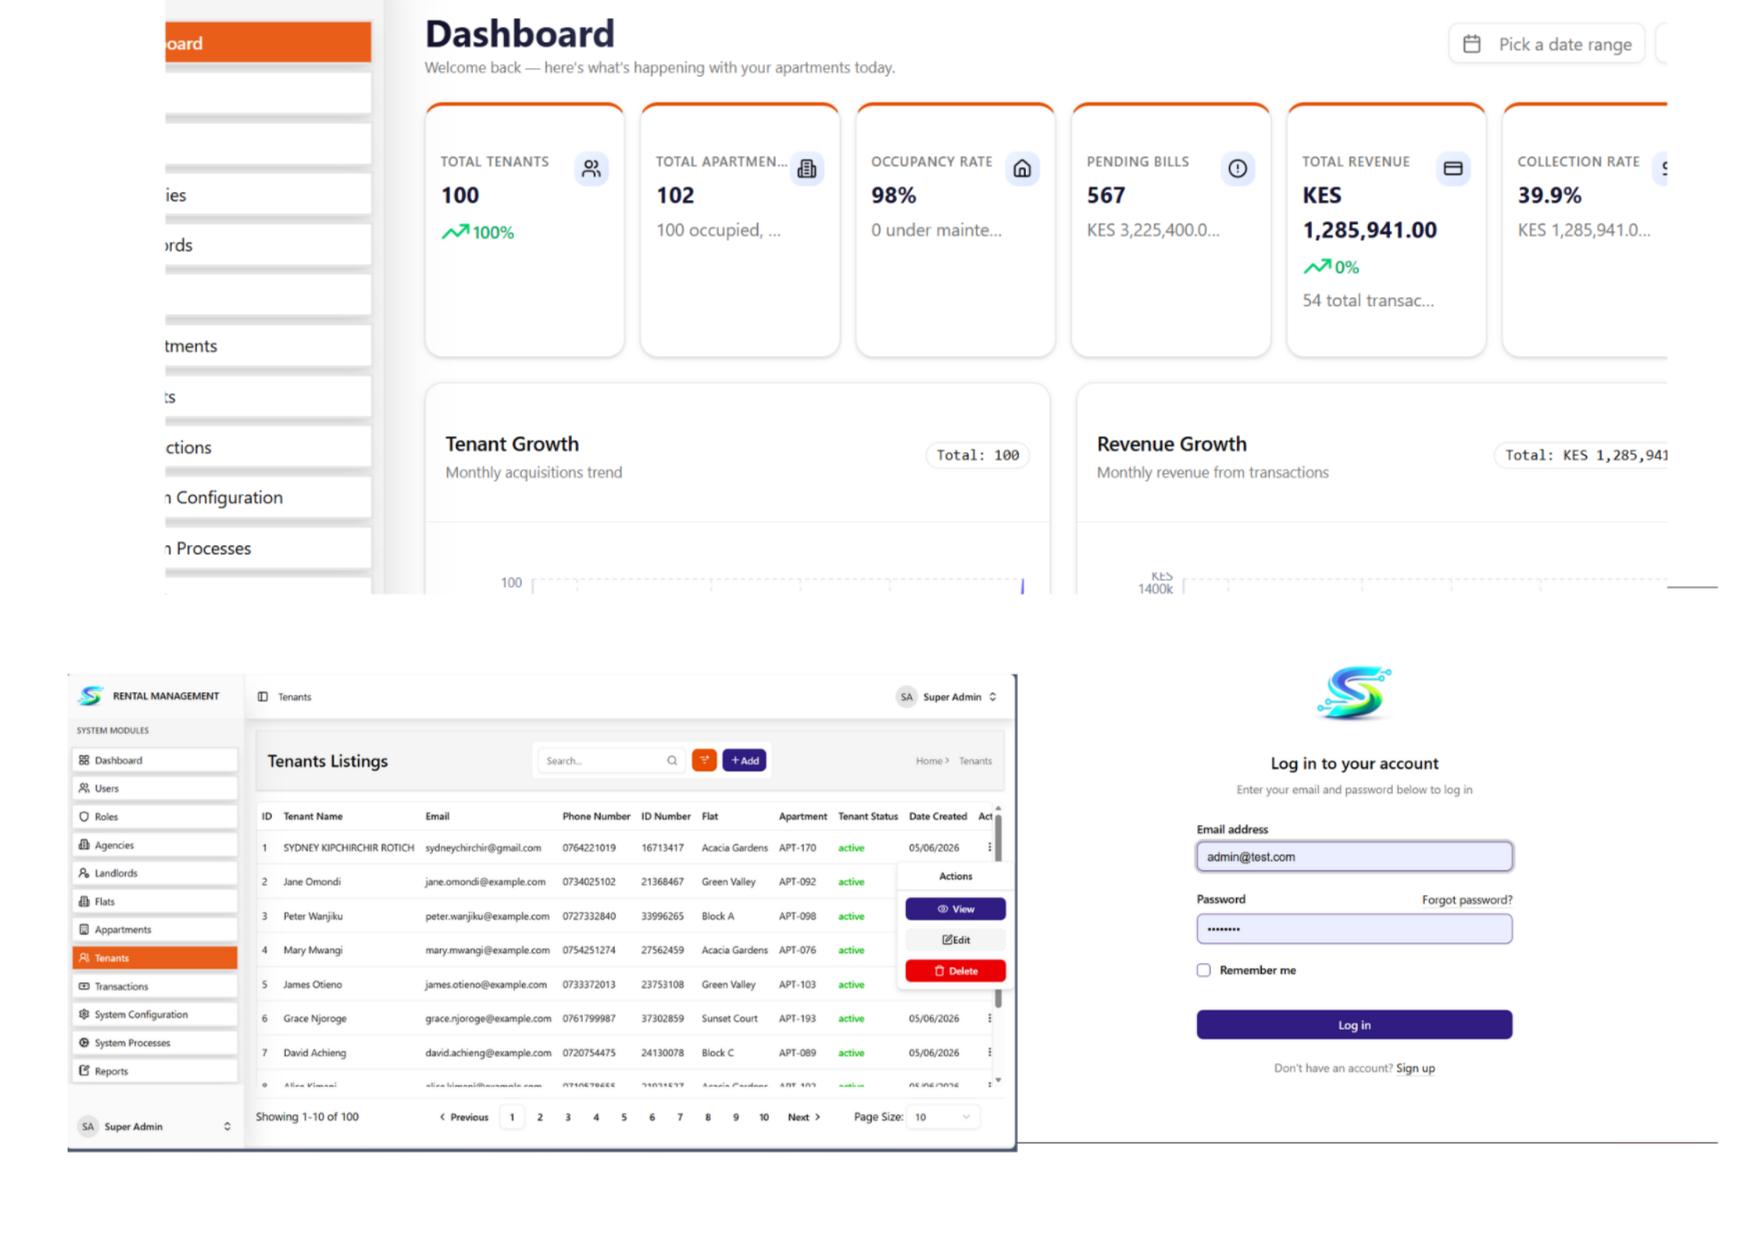The image size is (1748, 1240).
Task: Click the Home breadcrumb link
Action: [x=929, y=761]
